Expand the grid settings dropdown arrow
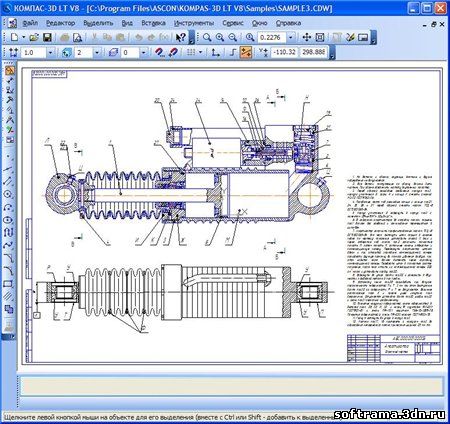Image resolution: width=450 pixels, height=424 pixels. point(200,52)
